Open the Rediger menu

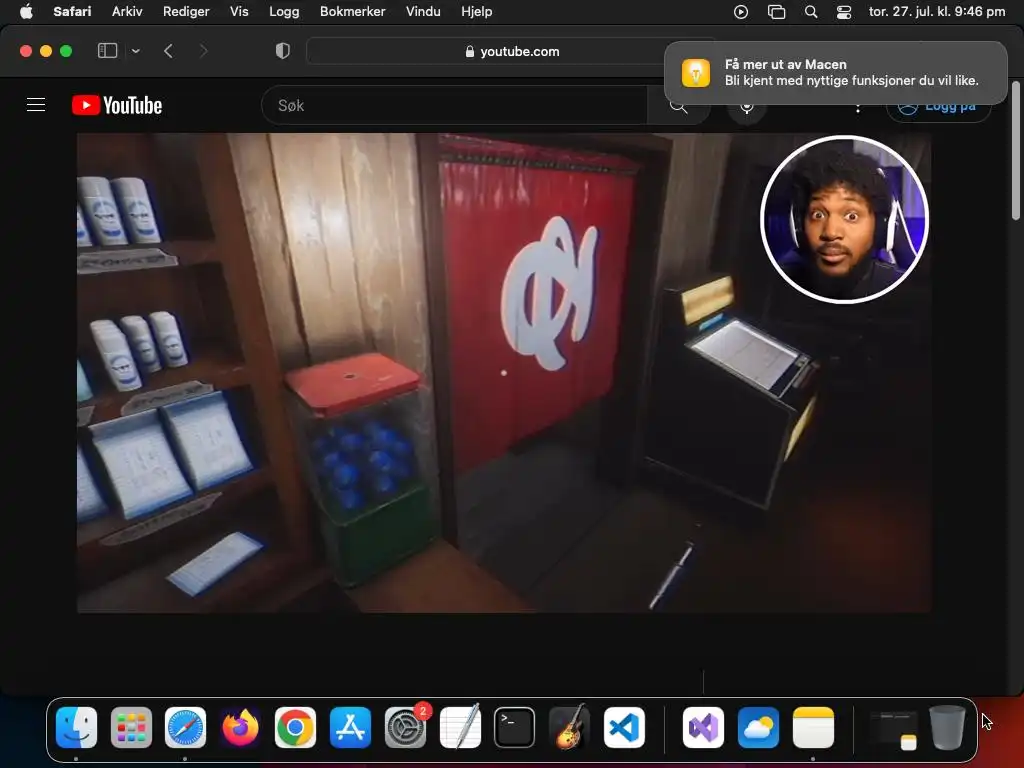point(186,12)
